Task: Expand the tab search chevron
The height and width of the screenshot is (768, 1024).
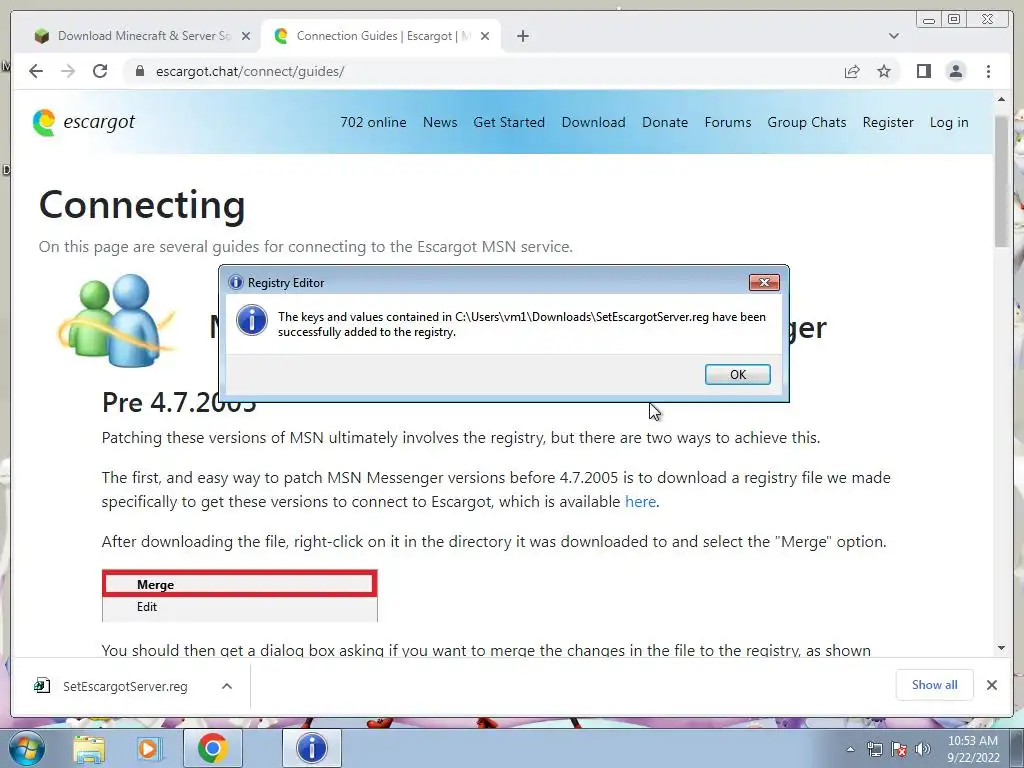Action: pyautogui.click(x=893, y=36)
